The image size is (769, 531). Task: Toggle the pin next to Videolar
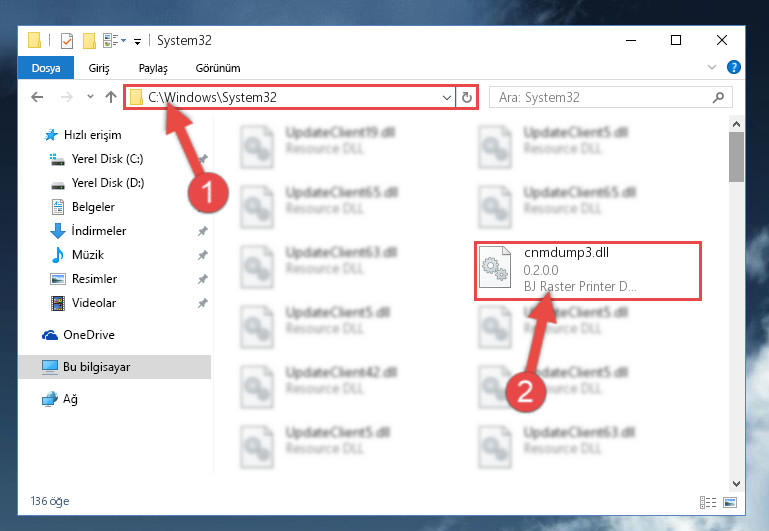point(203,303)
